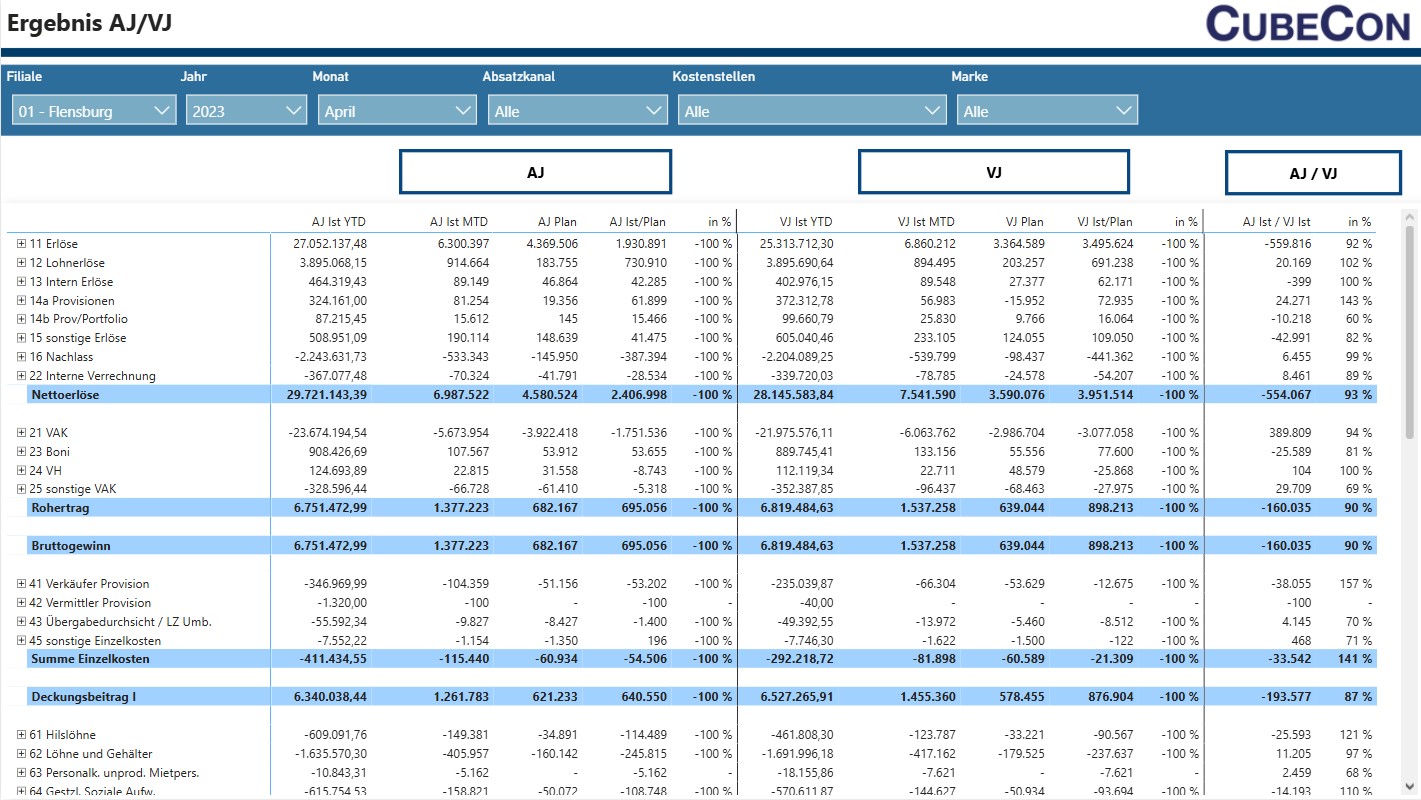This screenshot has width=1421, height=800.
Task: Open the Jahr dropdown set to 2023
Action: click(x=246, y=111)
